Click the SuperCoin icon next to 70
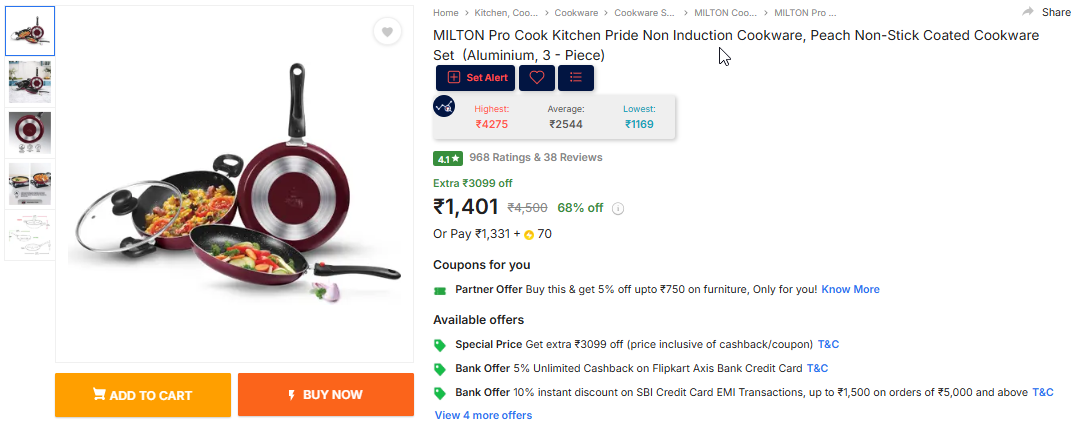This screenshot has width=1076, height=446. click(529, 235)
